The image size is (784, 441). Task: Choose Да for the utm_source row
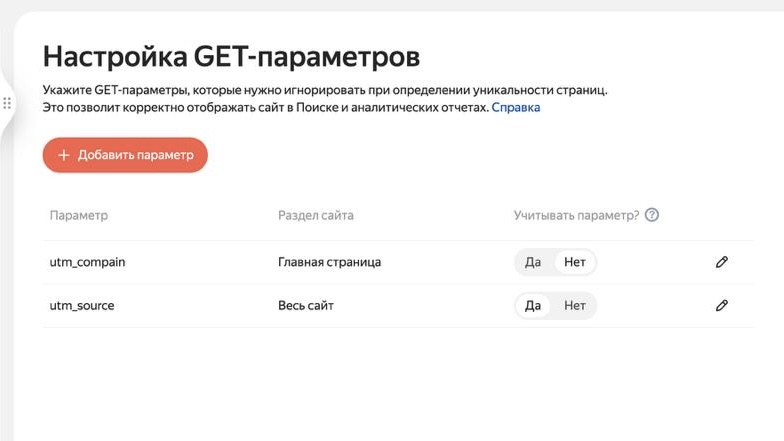(533, 305)
